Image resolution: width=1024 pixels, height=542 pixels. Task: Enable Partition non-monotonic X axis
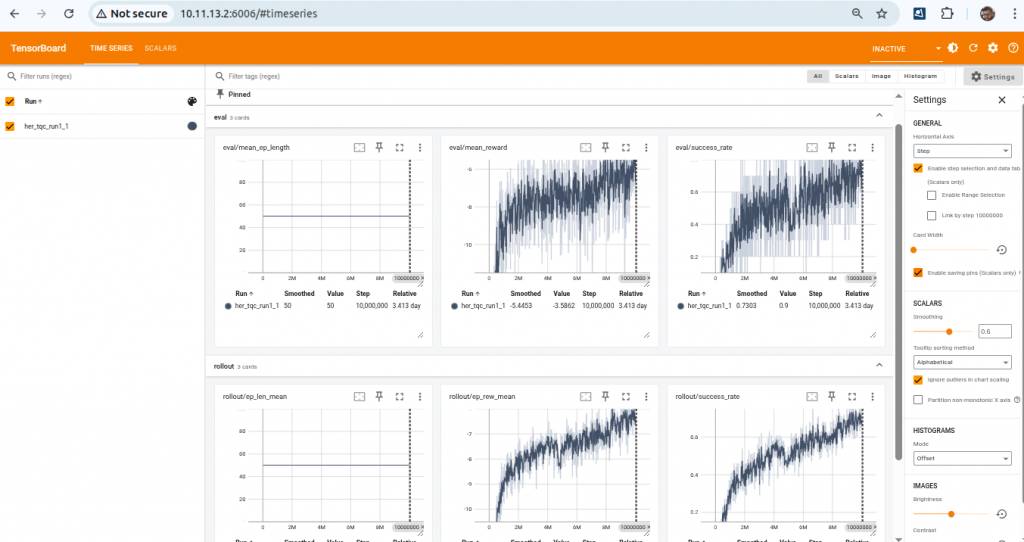pyautogui.click(x=918, y=400)
